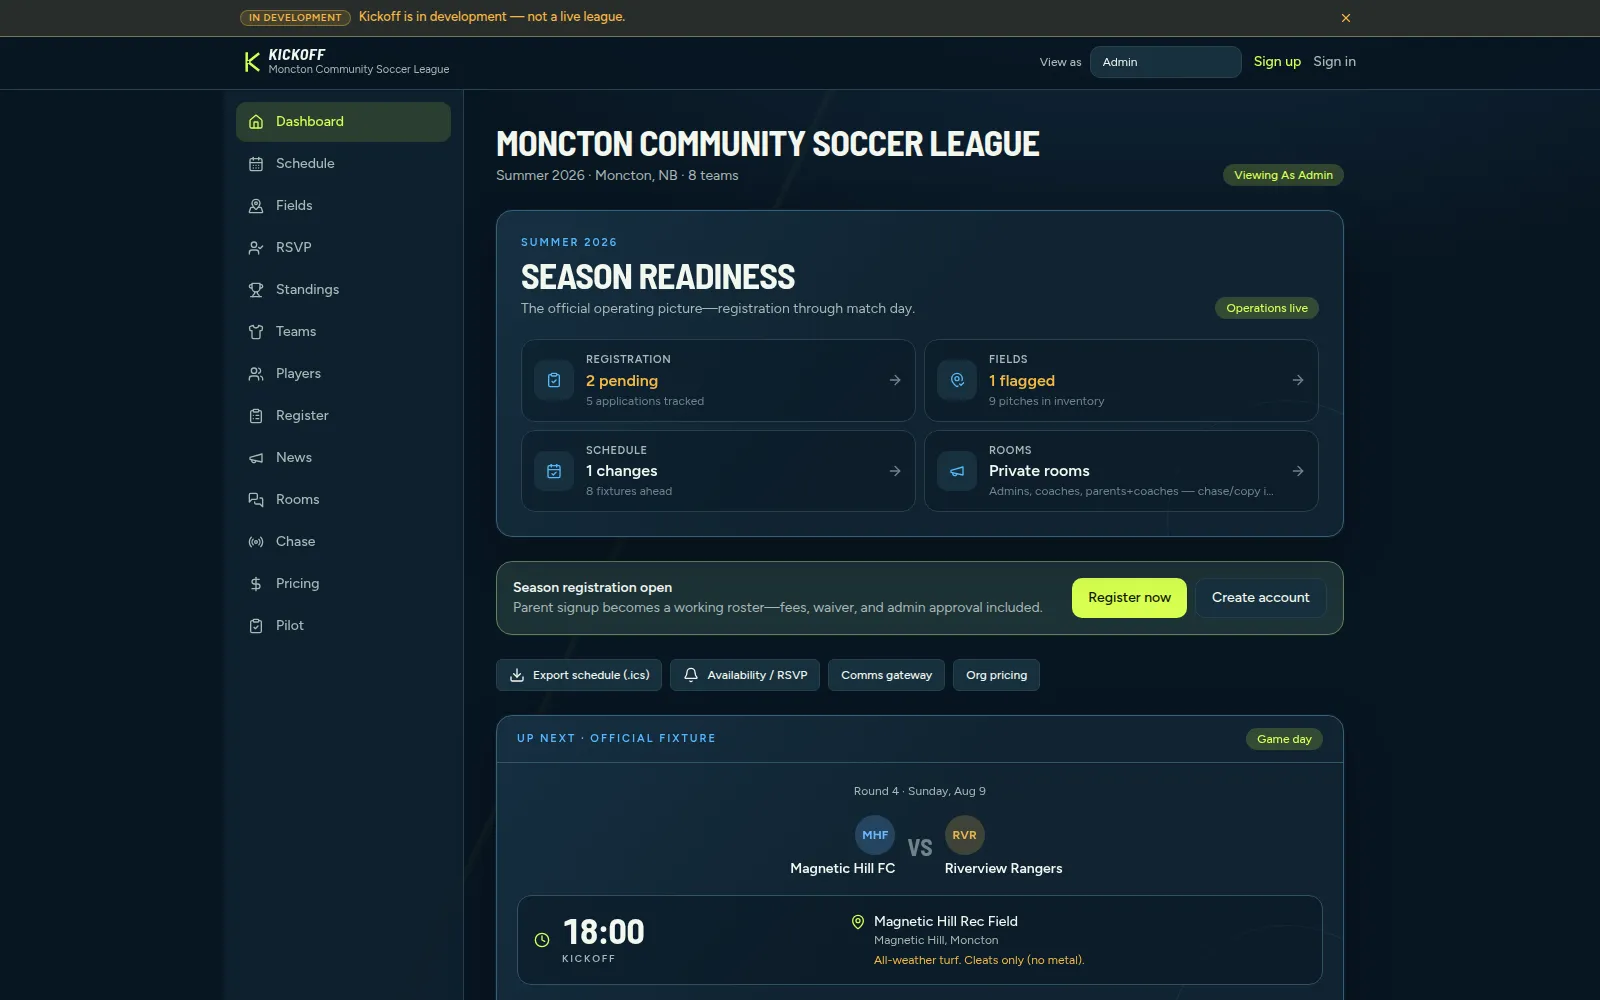Click the RVR team badge
This screenshot has height=1000, width=1600.
point(965,835)
